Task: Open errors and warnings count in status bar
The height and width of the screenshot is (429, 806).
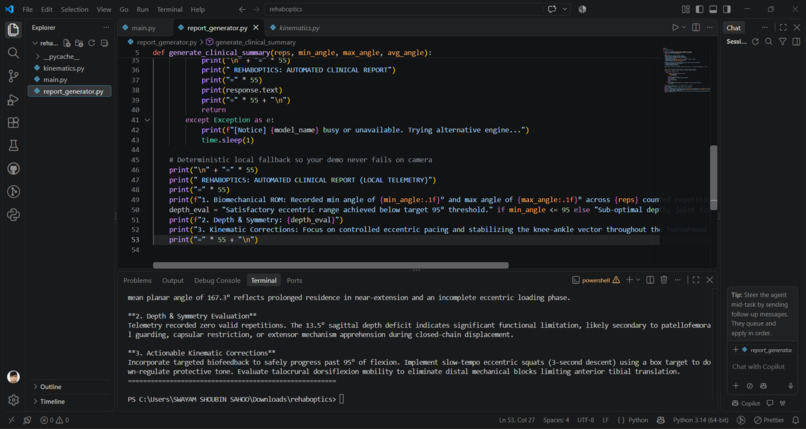Action: click(x=54, y=420)
